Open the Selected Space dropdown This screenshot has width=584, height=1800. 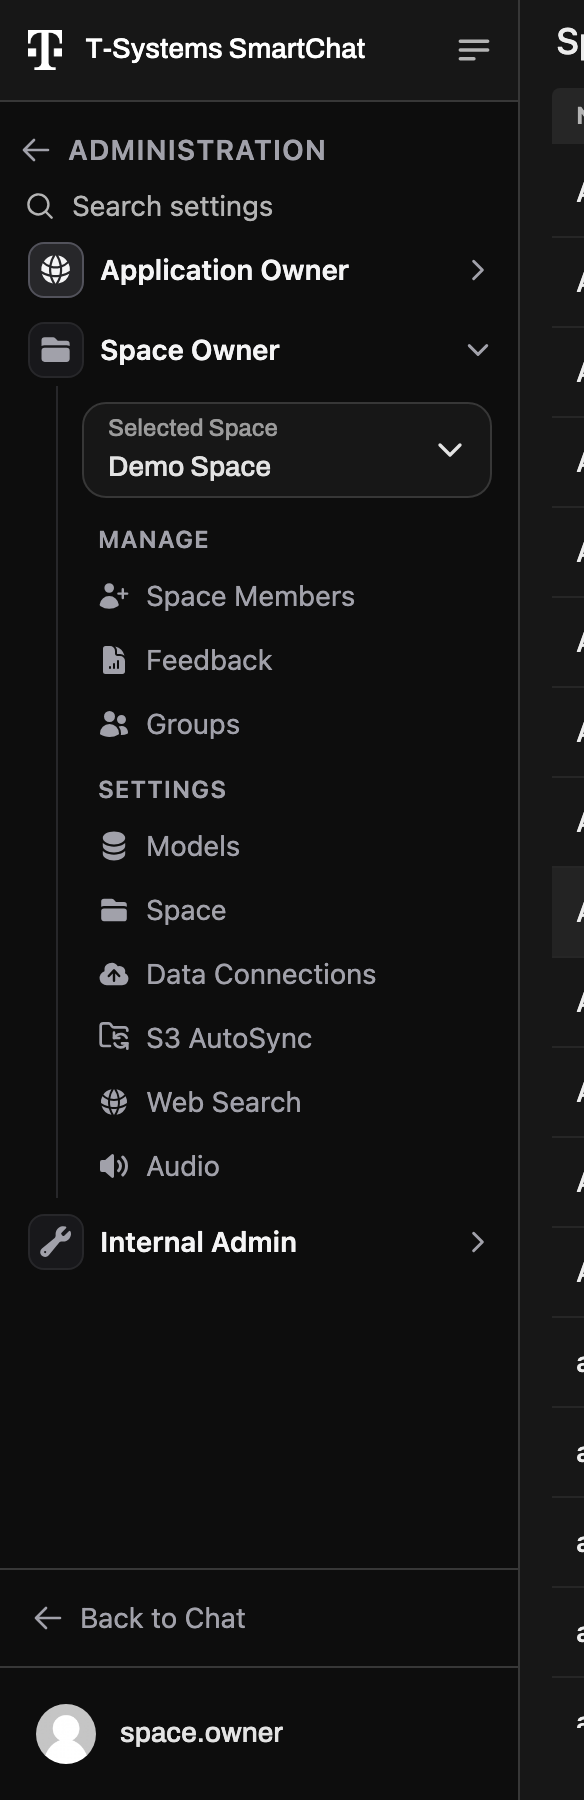coord(287,450)
